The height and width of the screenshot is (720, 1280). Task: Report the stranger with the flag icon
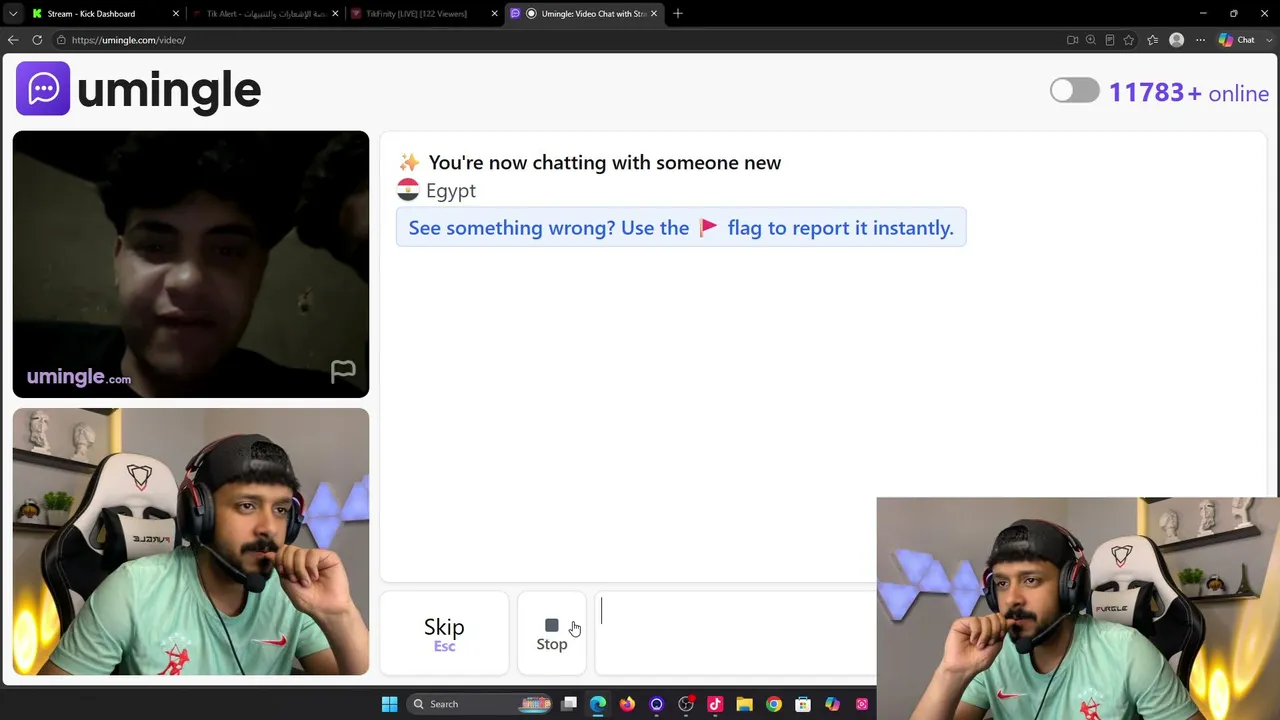tap(343, 372)
